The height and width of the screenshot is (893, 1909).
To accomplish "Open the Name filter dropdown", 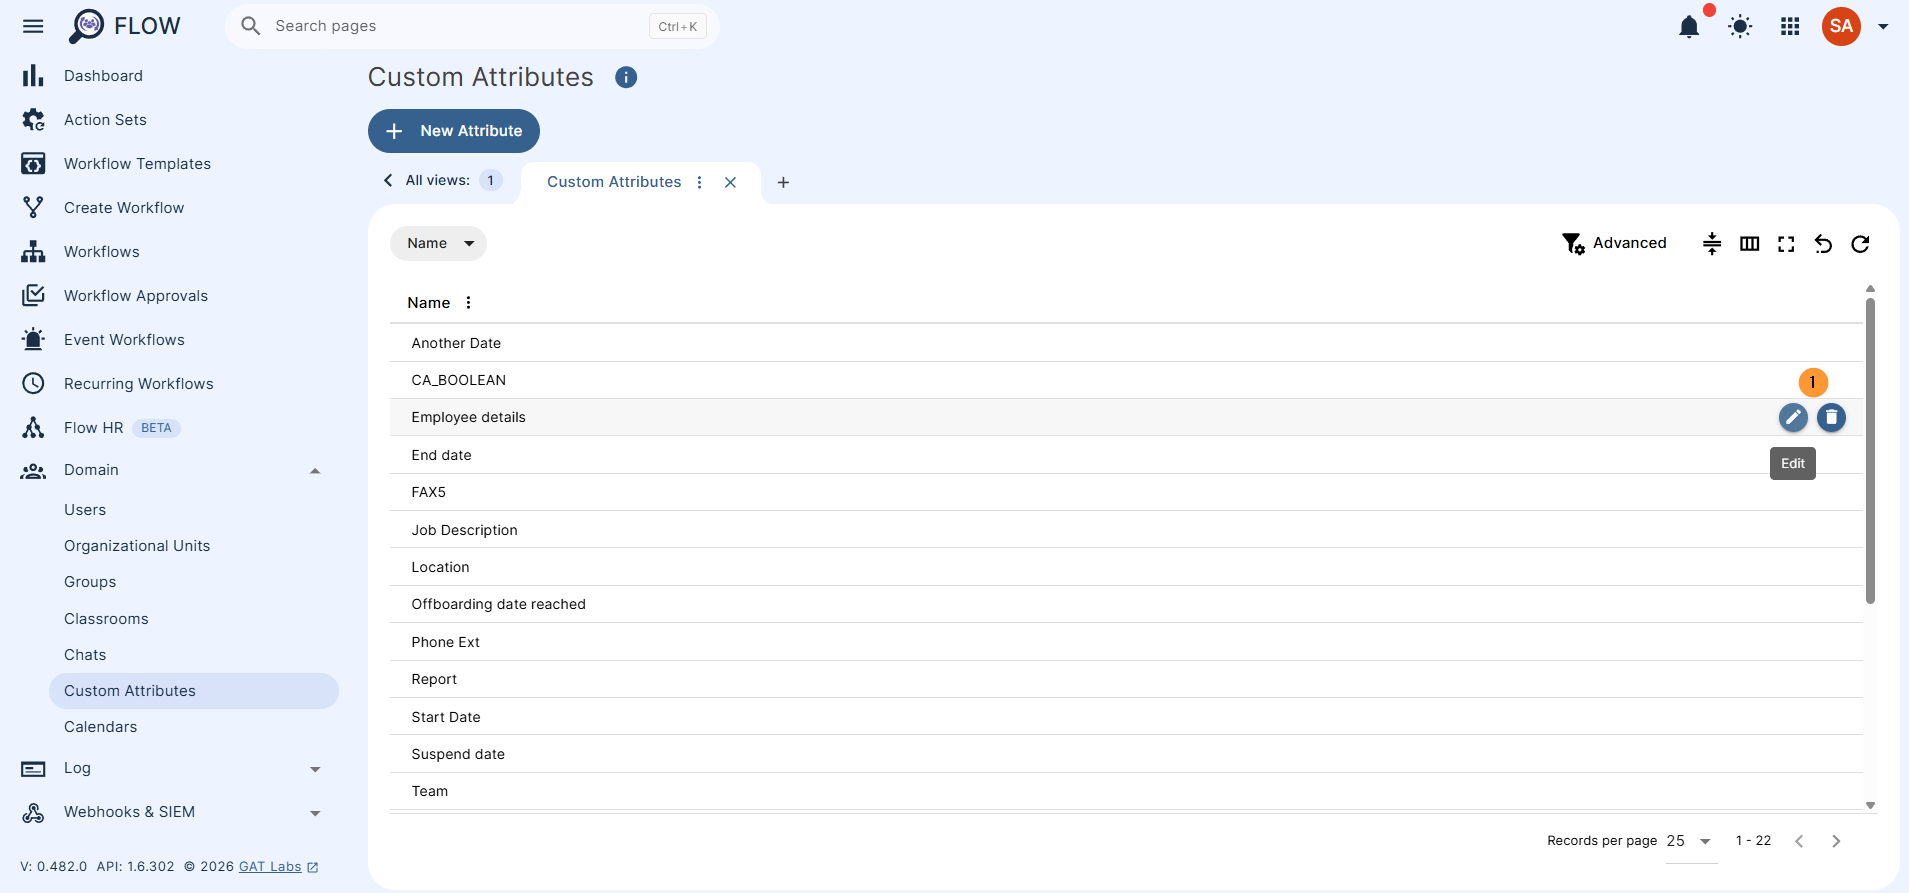I will [x=438, y=243].
